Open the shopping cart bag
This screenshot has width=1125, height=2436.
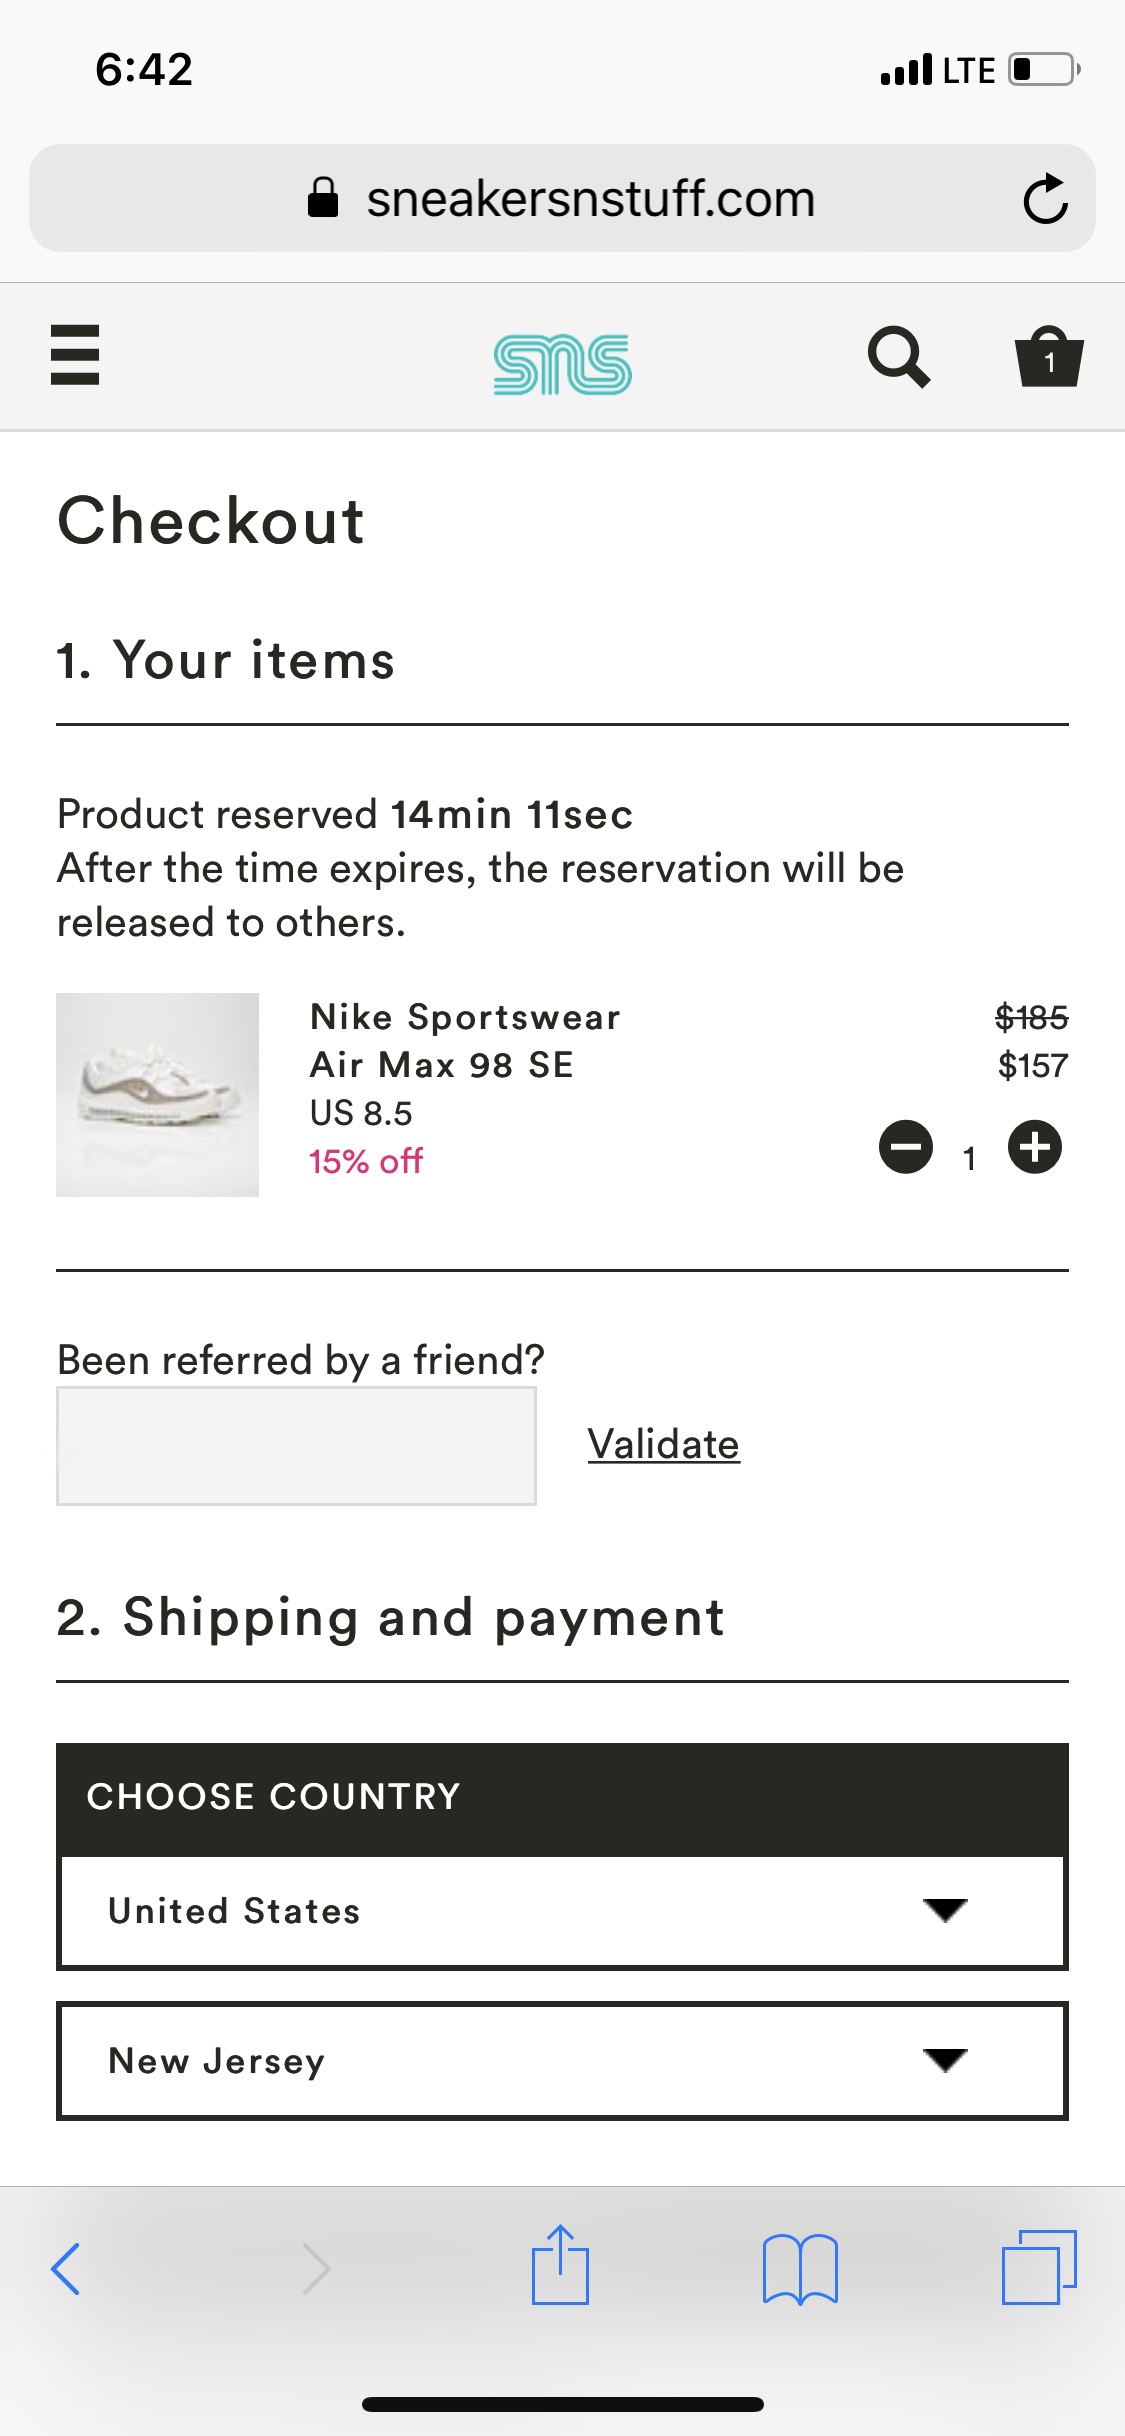pyautogui.click(x=1048, y=357)
